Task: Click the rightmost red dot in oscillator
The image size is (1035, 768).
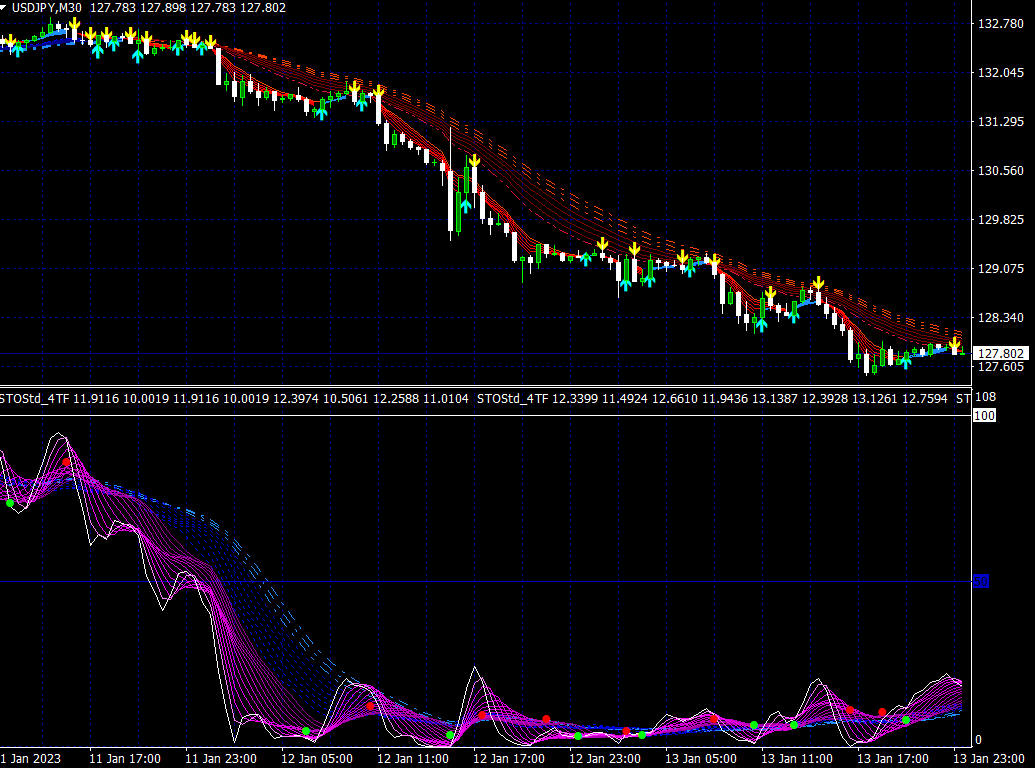Action: coord(882,712)
